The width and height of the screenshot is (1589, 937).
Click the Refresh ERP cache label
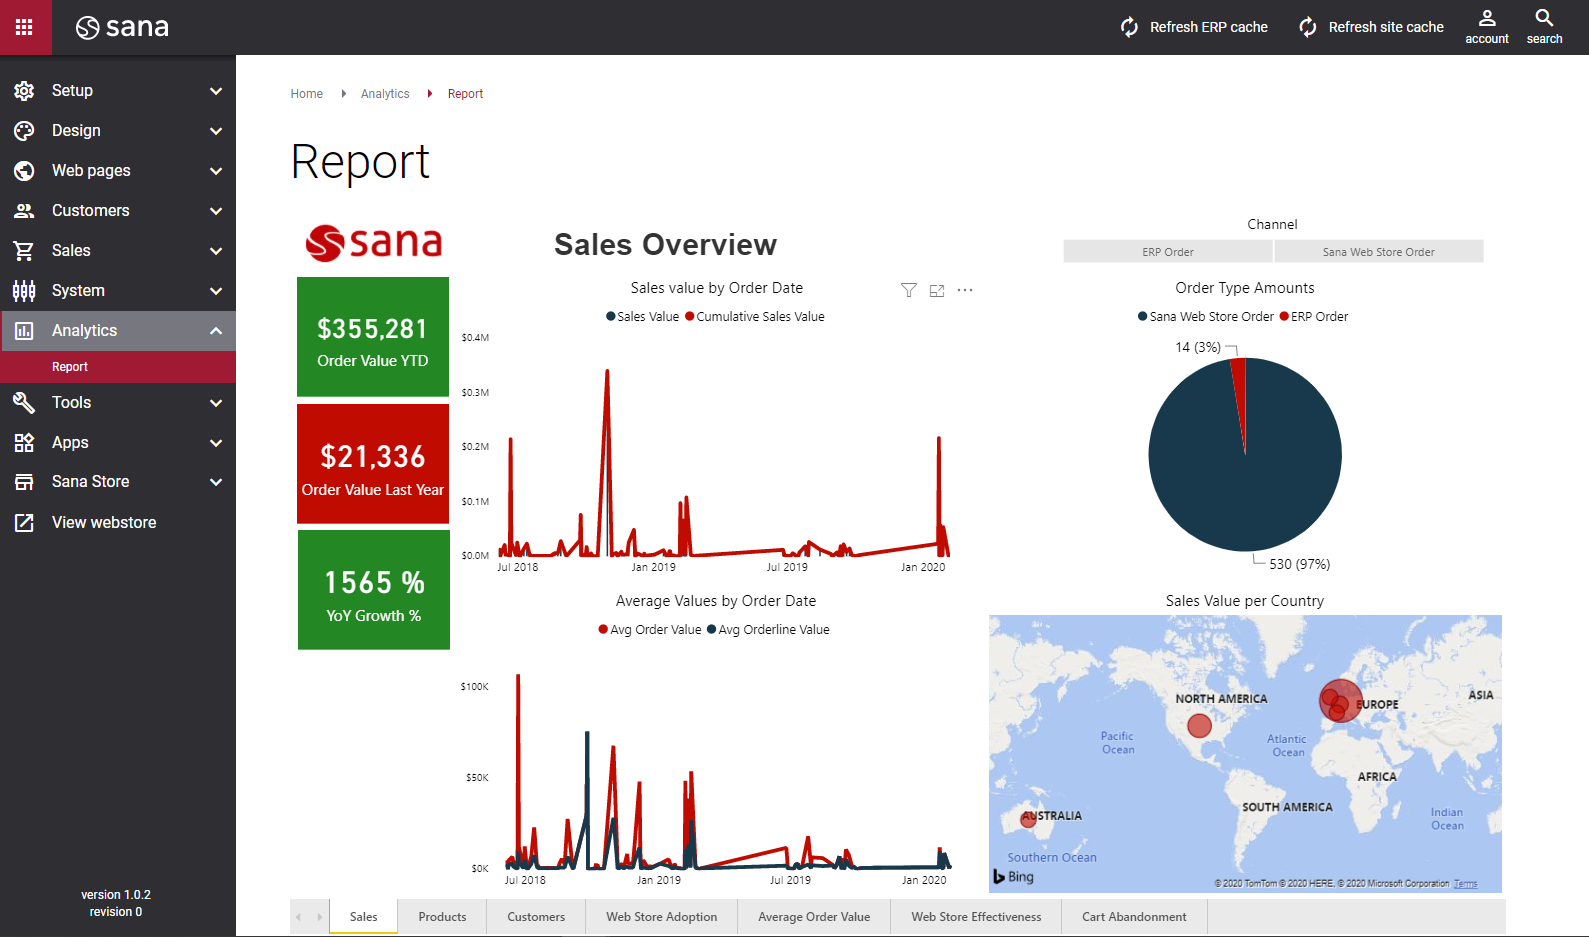pos(1209,27)
